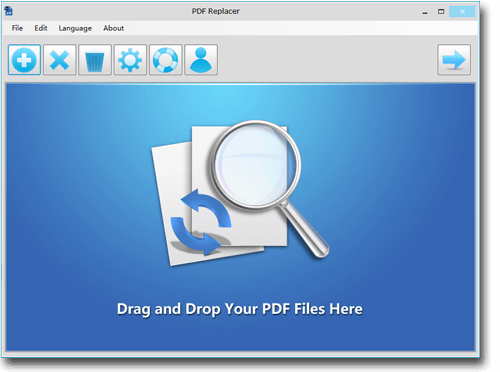Image resolution: width=500 pixels, height=372 pixels.
Task: Click the PDF Replacer window title text
Action: pyautogui.click(x=216, y=11)
